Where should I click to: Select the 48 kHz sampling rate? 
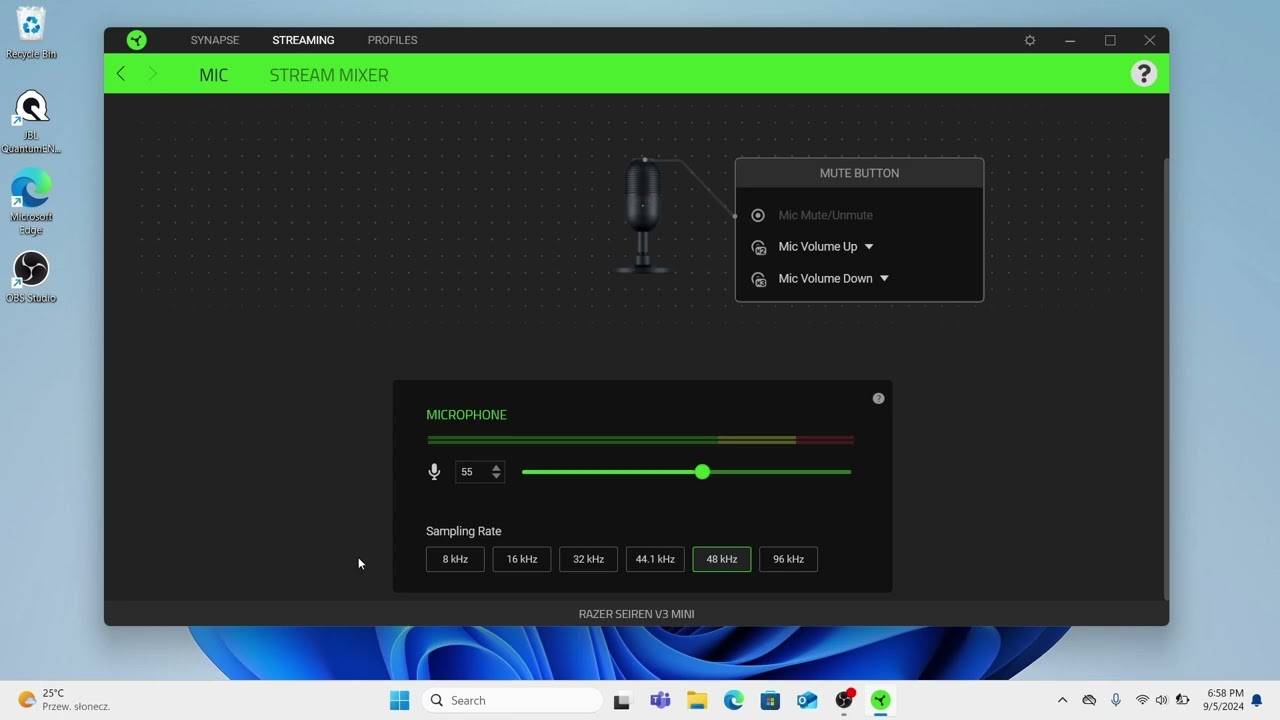pyautogui.click(x=722, y=559)
